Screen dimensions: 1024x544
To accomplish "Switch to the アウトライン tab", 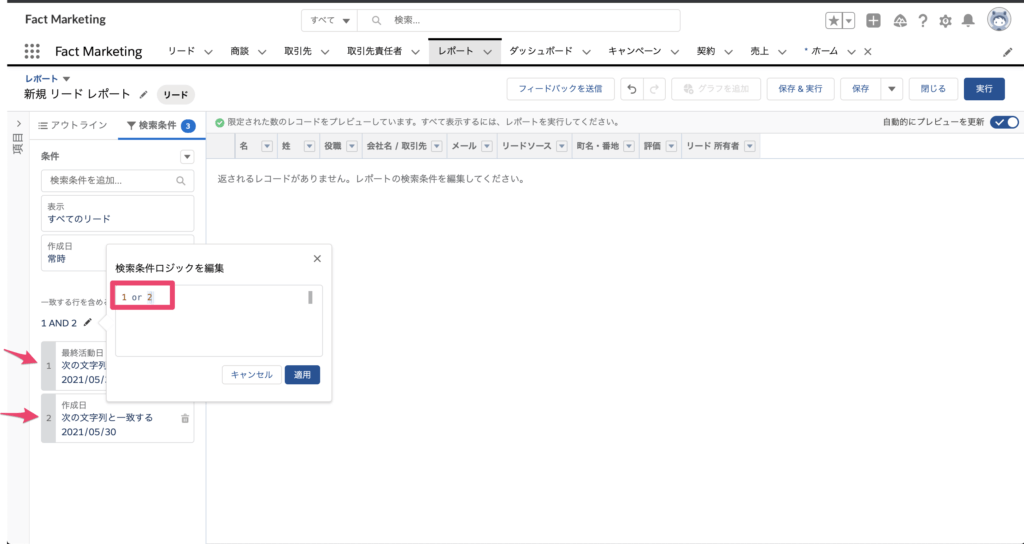I will (73, 125).
